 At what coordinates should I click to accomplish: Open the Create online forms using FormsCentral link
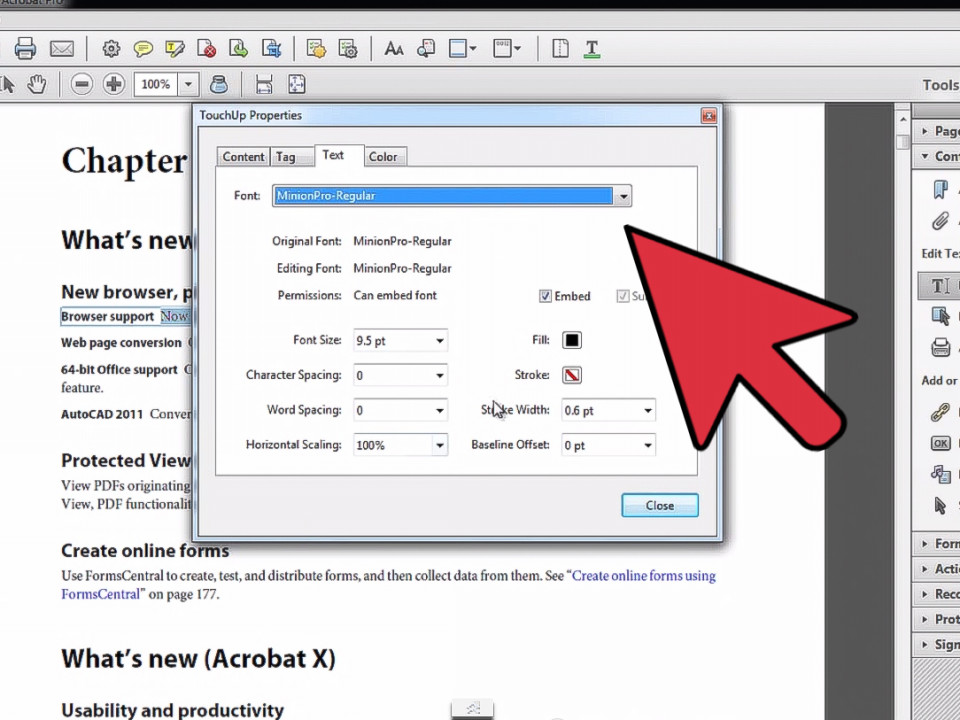(643, 576)
